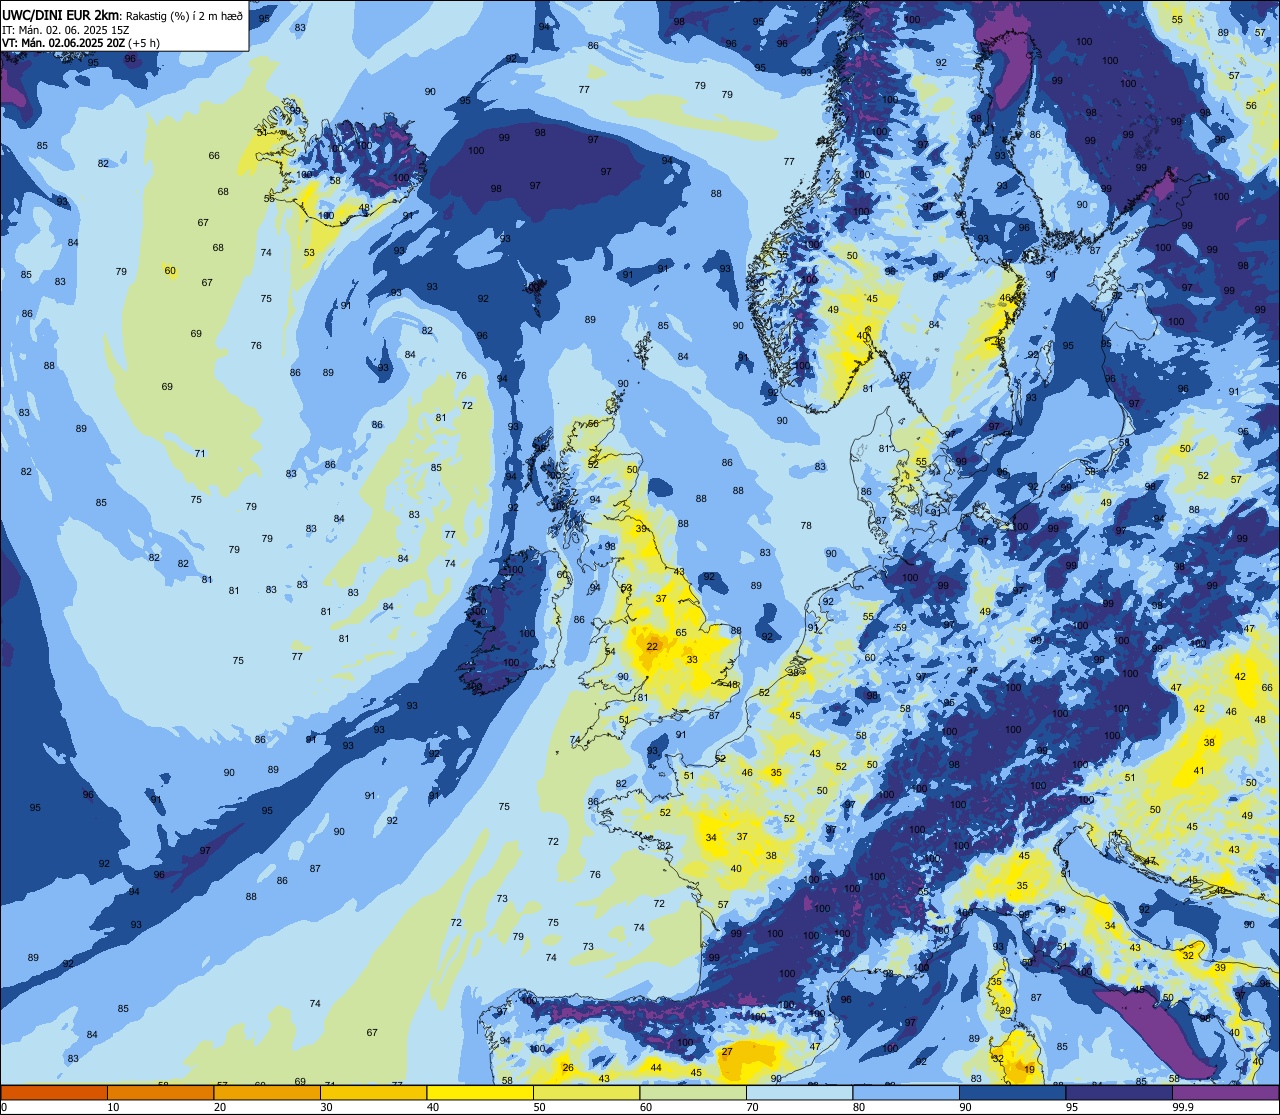Click the humidity value "22" over central England
The height and width of the screenshot is (1115, 1280).
(x=652, y=647)
